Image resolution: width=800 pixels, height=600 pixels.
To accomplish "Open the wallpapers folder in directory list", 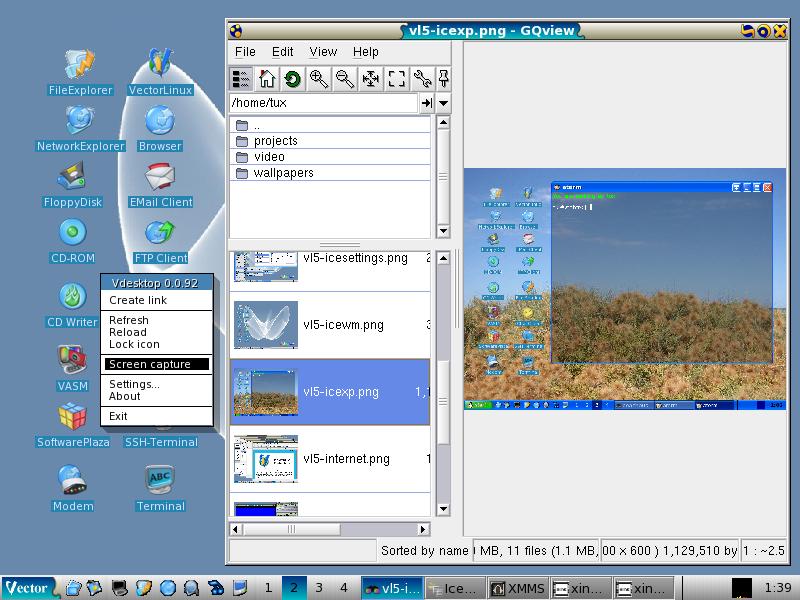I will [283, 173].
